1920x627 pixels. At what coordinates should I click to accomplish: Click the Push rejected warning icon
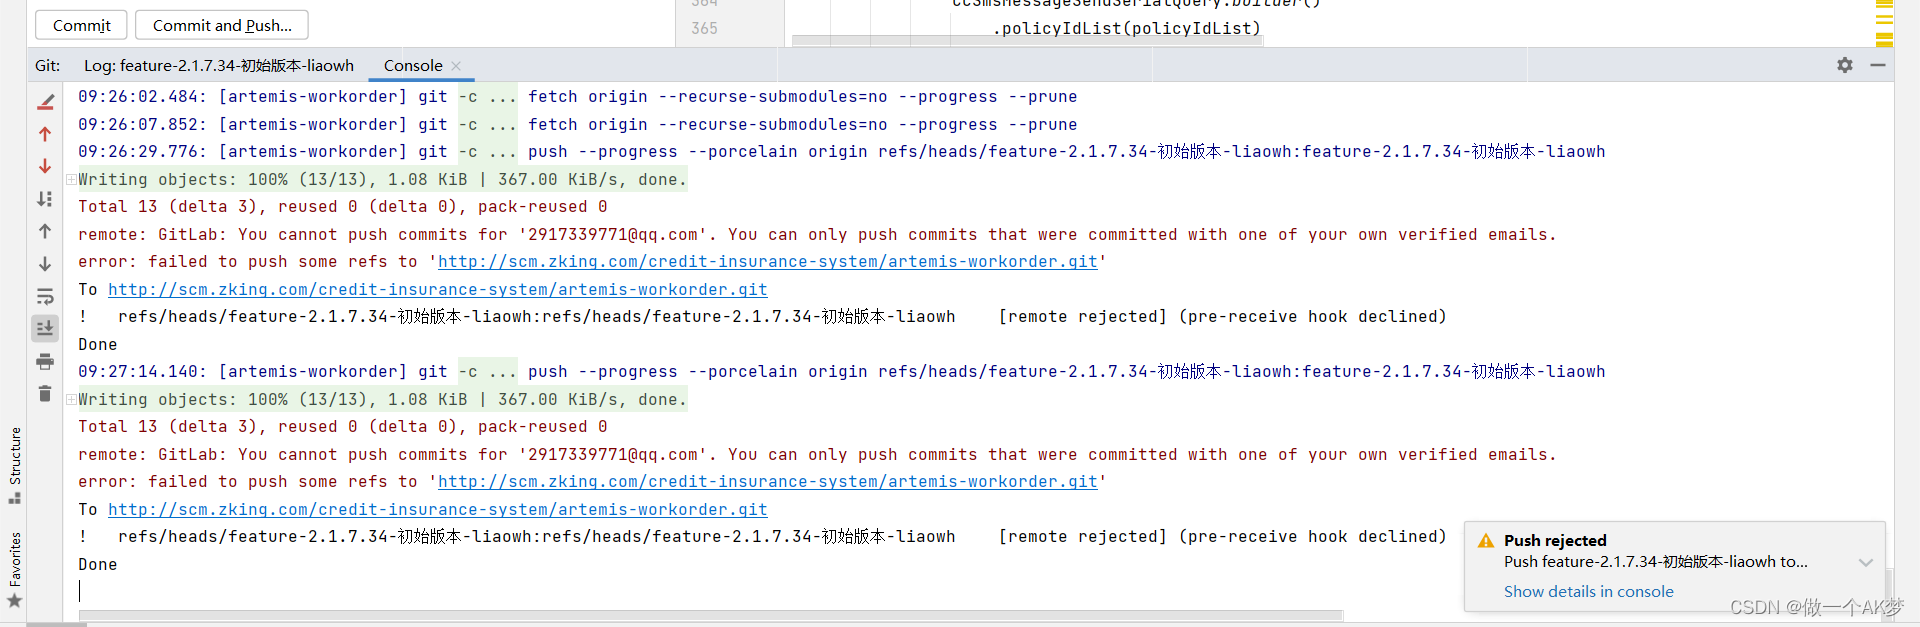[x=1486, y=541]
